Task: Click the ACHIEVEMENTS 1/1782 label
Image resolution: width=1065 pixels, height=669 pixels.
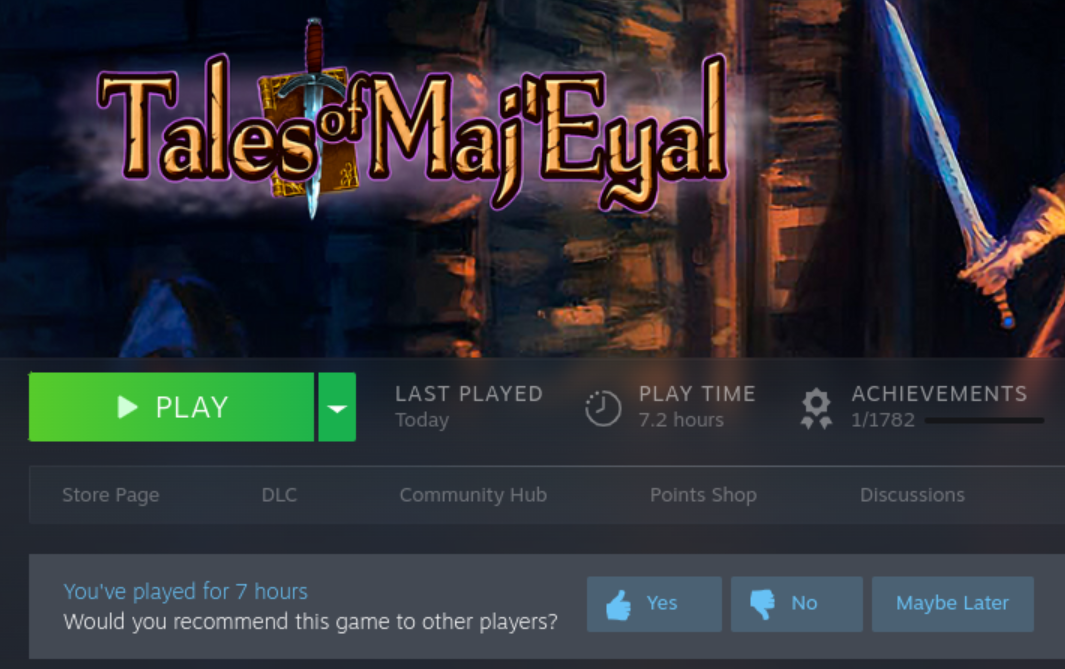Action: 939,406
